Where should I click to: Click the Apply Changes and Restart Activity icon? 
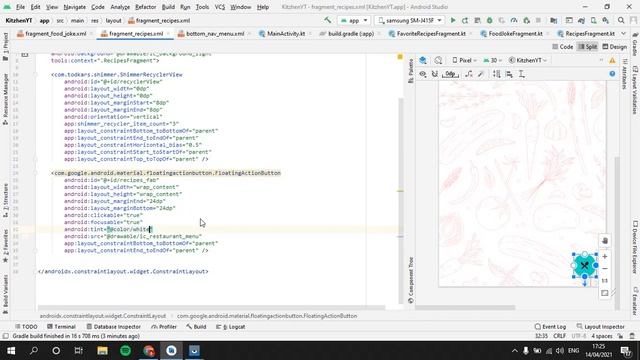coord(465,20)
